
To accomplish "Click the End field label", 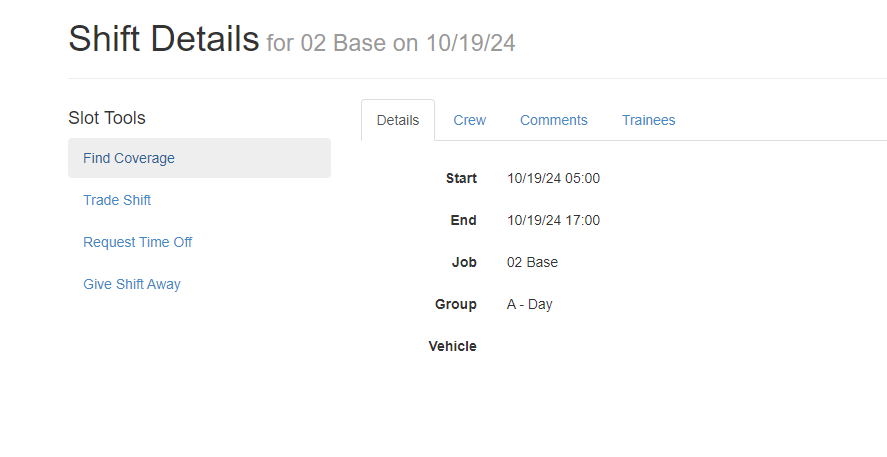I will point(464,220).
